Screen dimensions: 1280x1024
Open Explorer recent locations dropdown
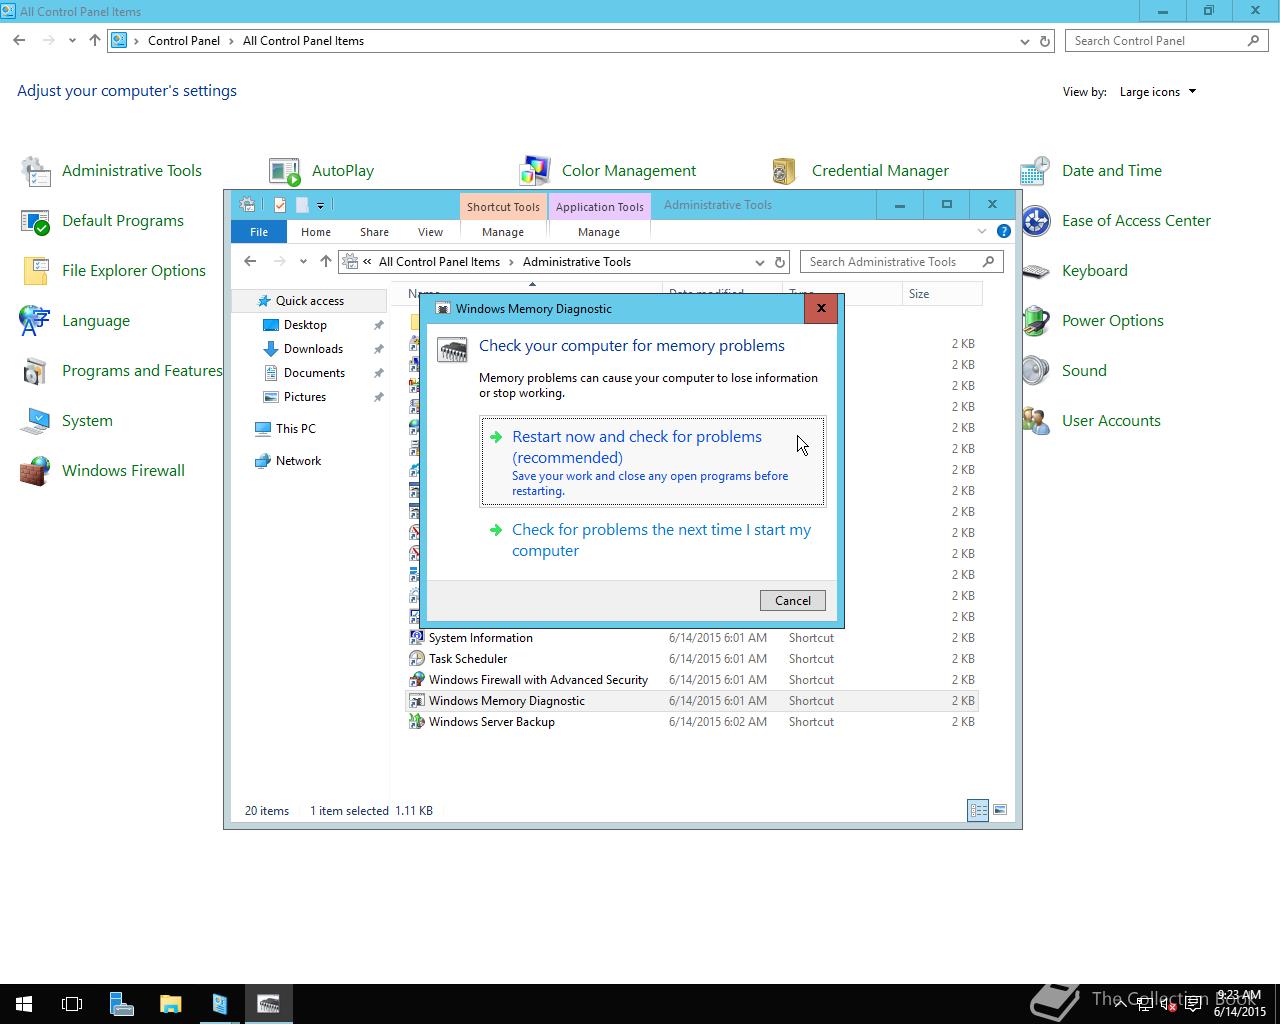pos(303,262)
